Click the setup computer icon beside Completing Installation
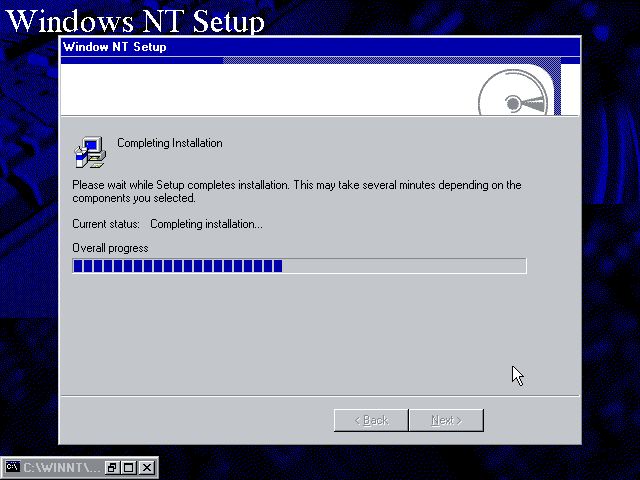The image size is (640, 480). pyautogui.click(x=90, y=152)
